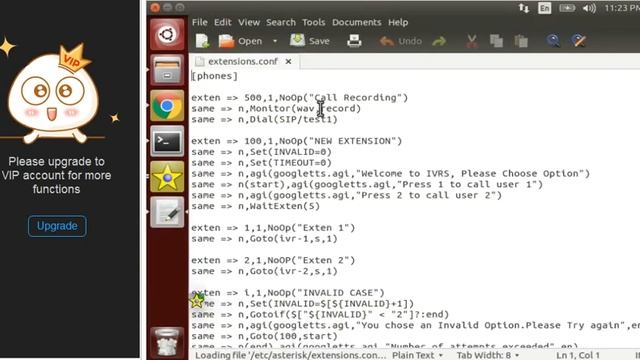Click the Goto(ivr-1,s,1) line
This screenshot has height=360, width=640.
point(264,238)
